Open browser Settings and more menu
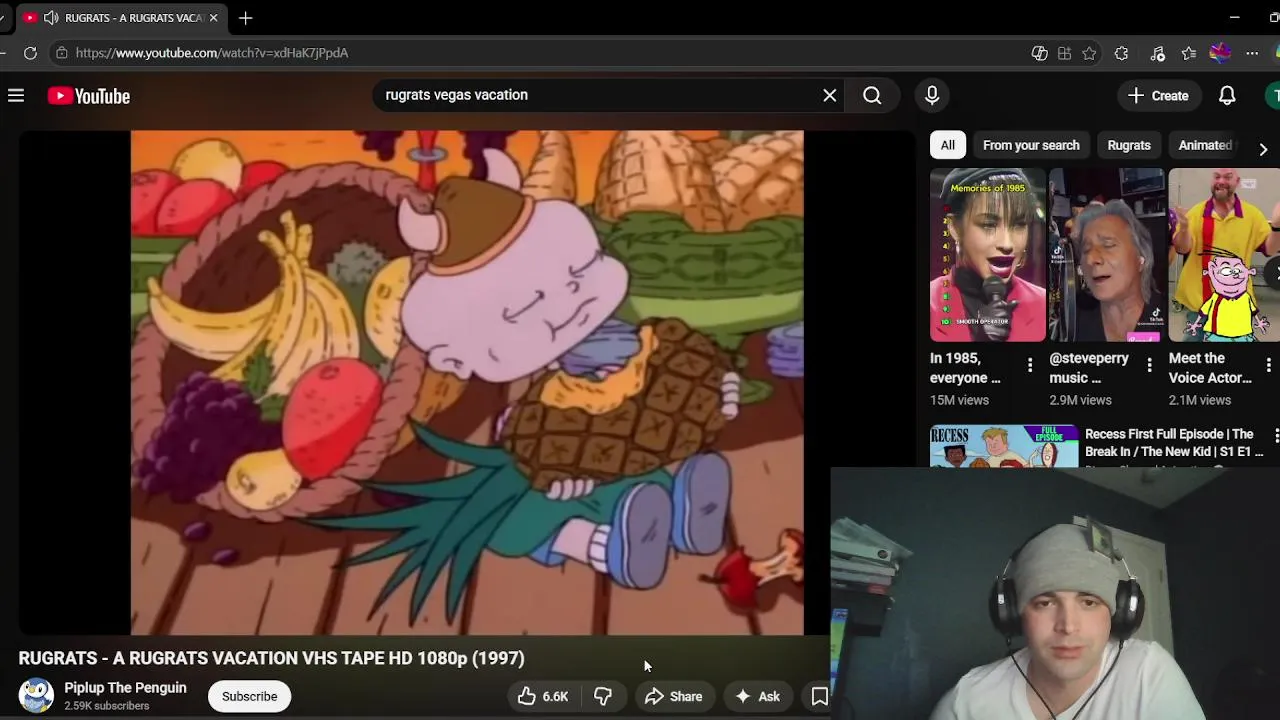The image size is (1280, 720). 1252,53
